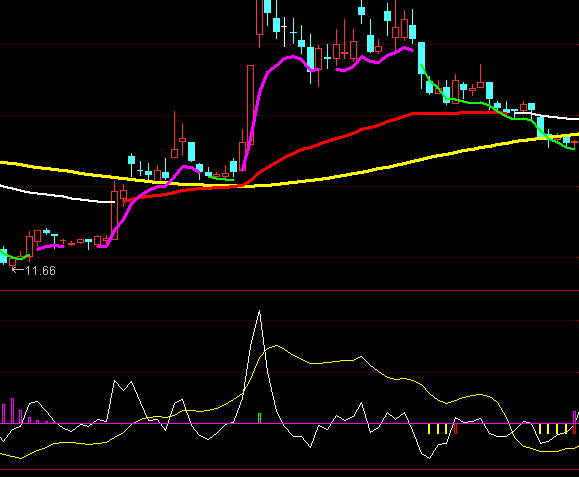Click the white indicator line's highest peak
This screenshot has width=579, height=477.
pyautogui.click(x=259, y=311)
